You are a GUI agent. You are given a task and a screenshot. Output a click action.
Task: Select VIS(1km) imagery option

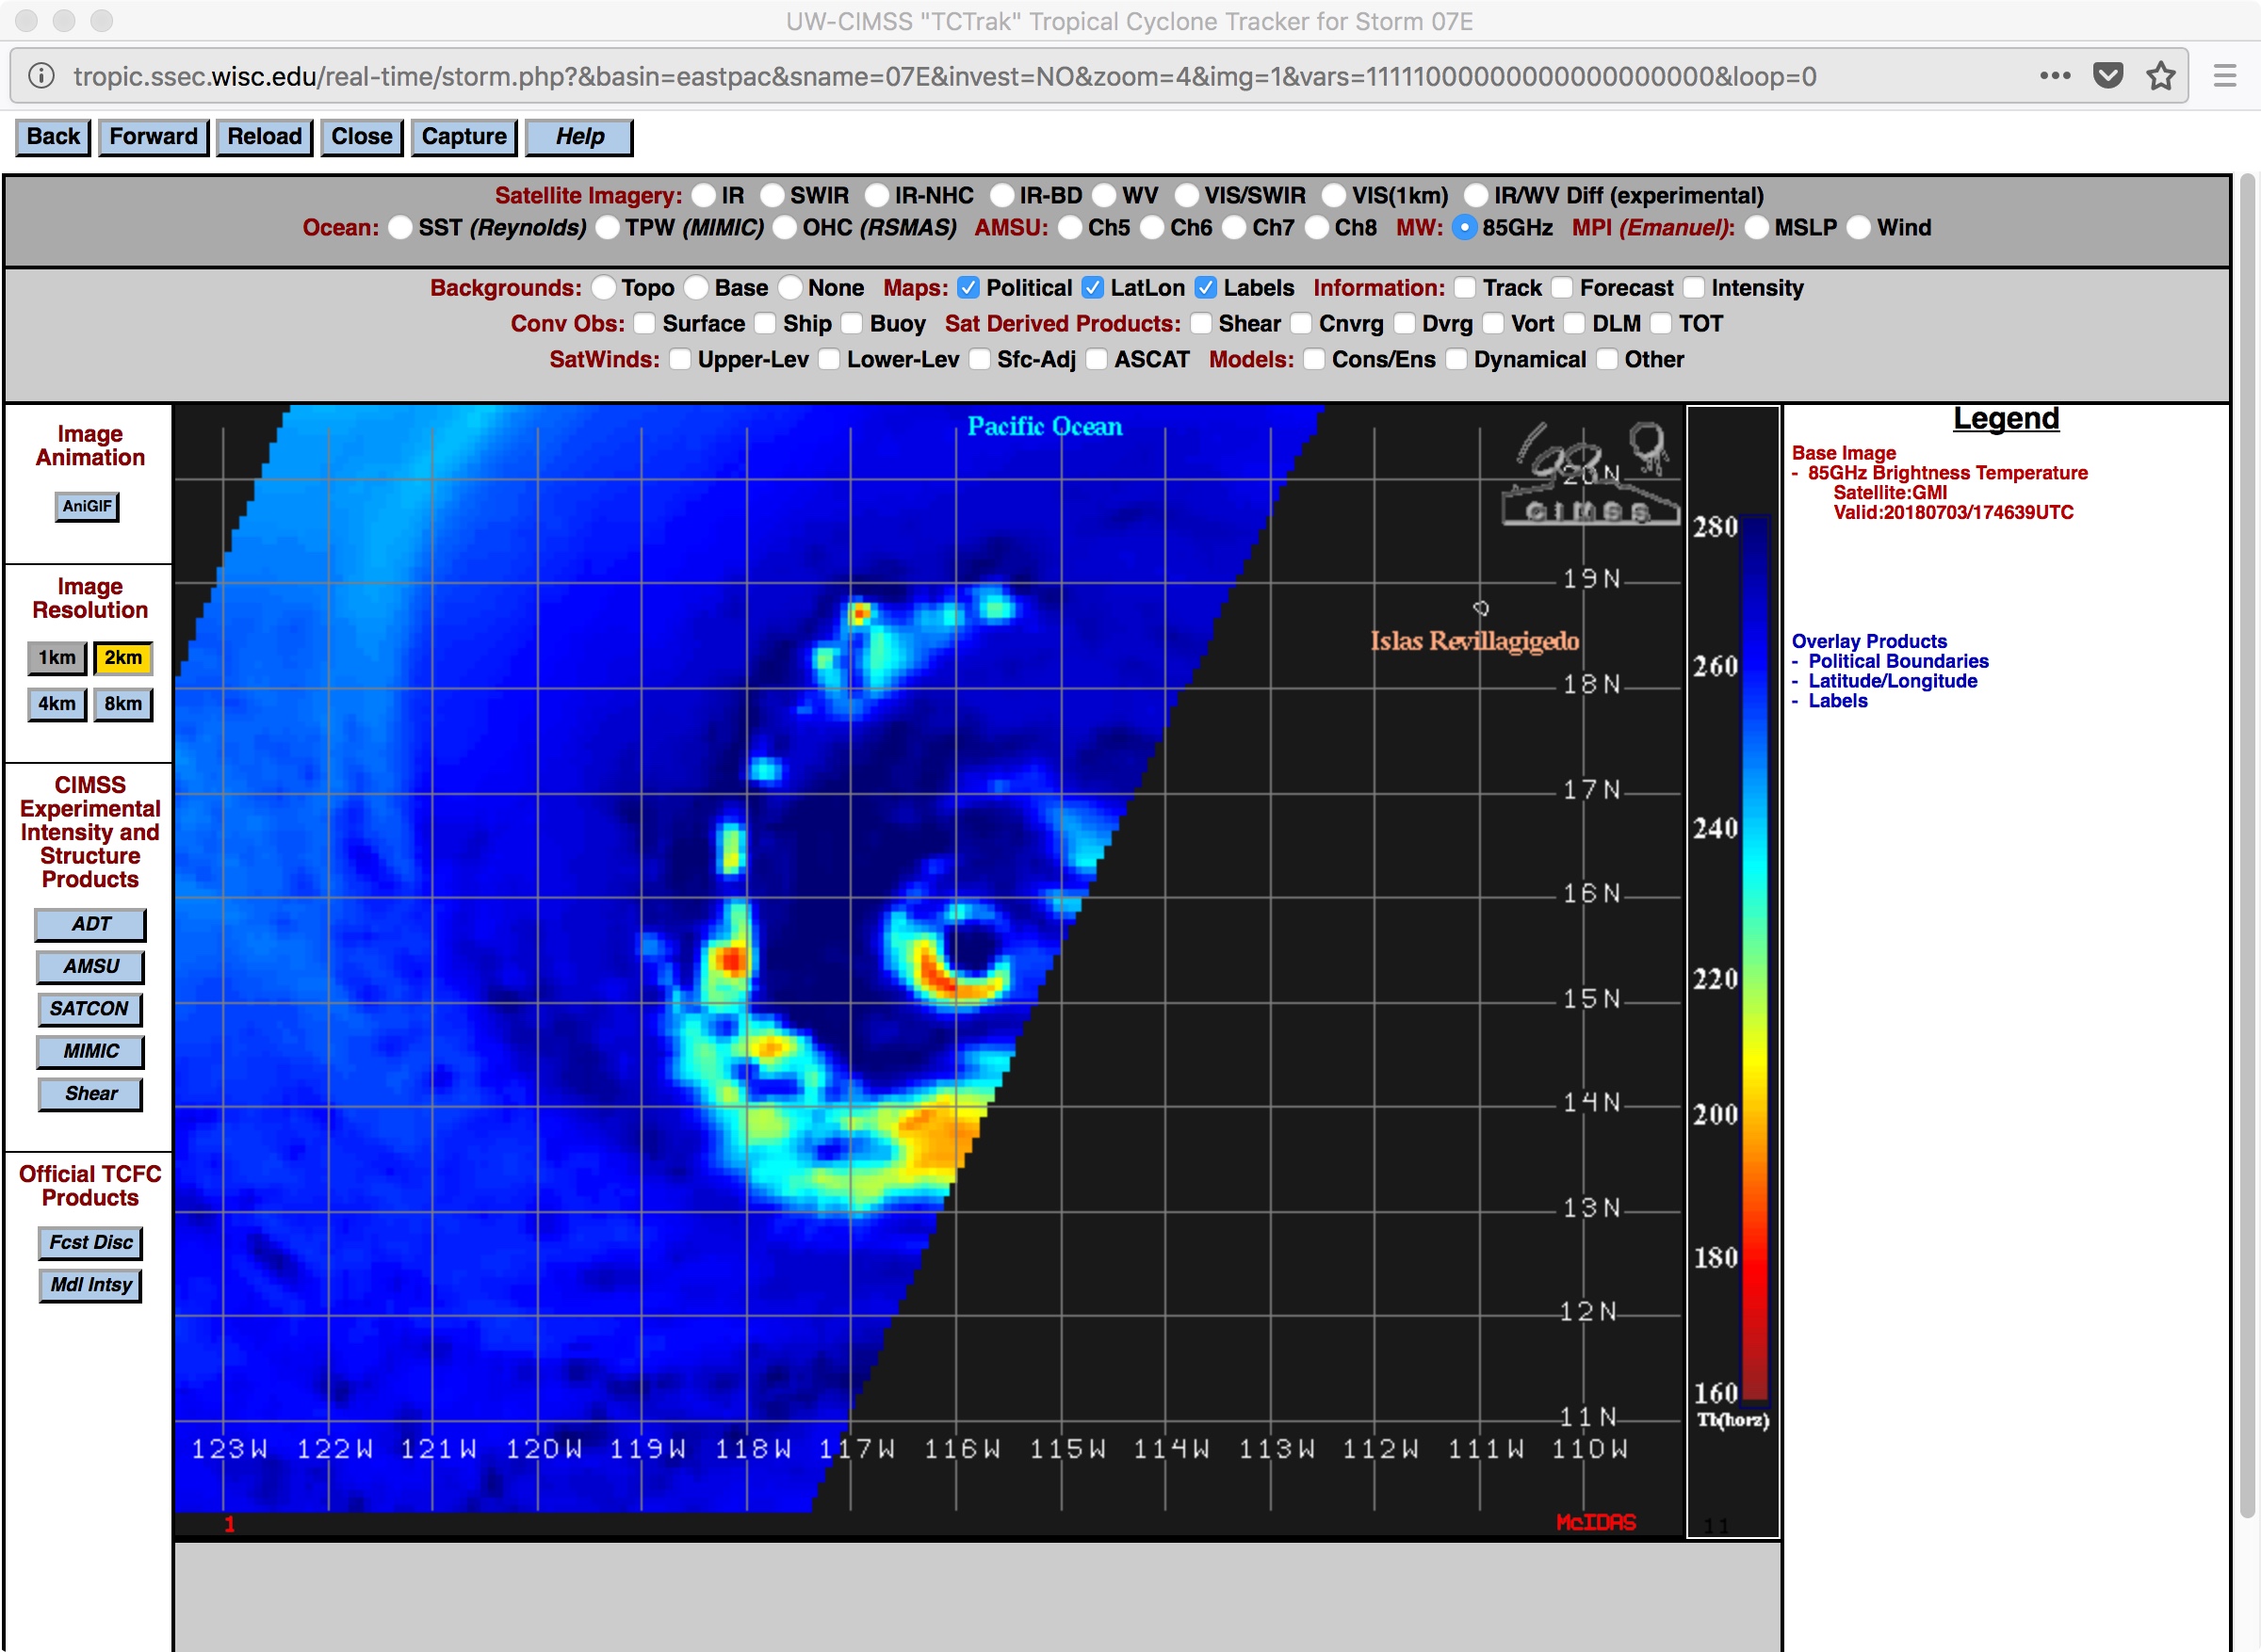[x=1334, y=195]
